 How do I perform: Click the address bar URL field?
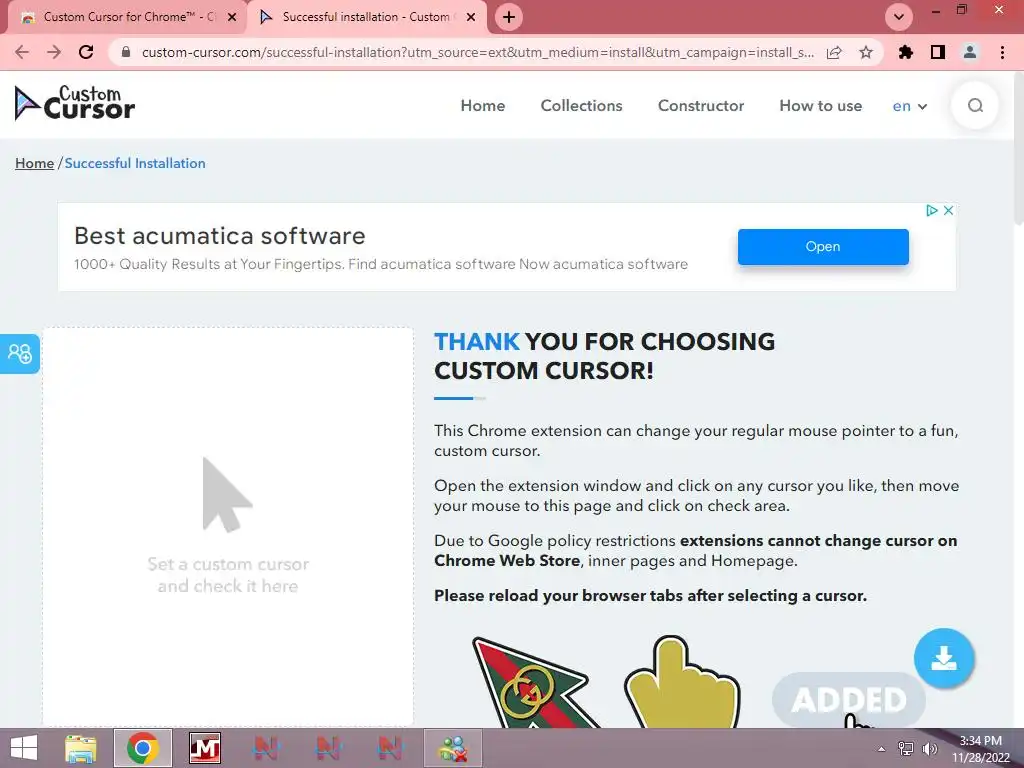(x=477, y=52)
